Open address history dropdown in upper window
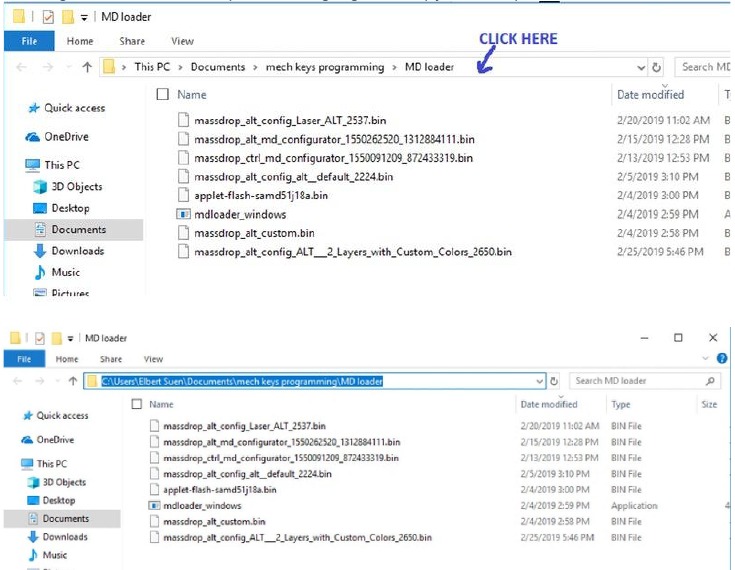Image resolution: width=735 pixels, height=570 pixels. point(641,68)
